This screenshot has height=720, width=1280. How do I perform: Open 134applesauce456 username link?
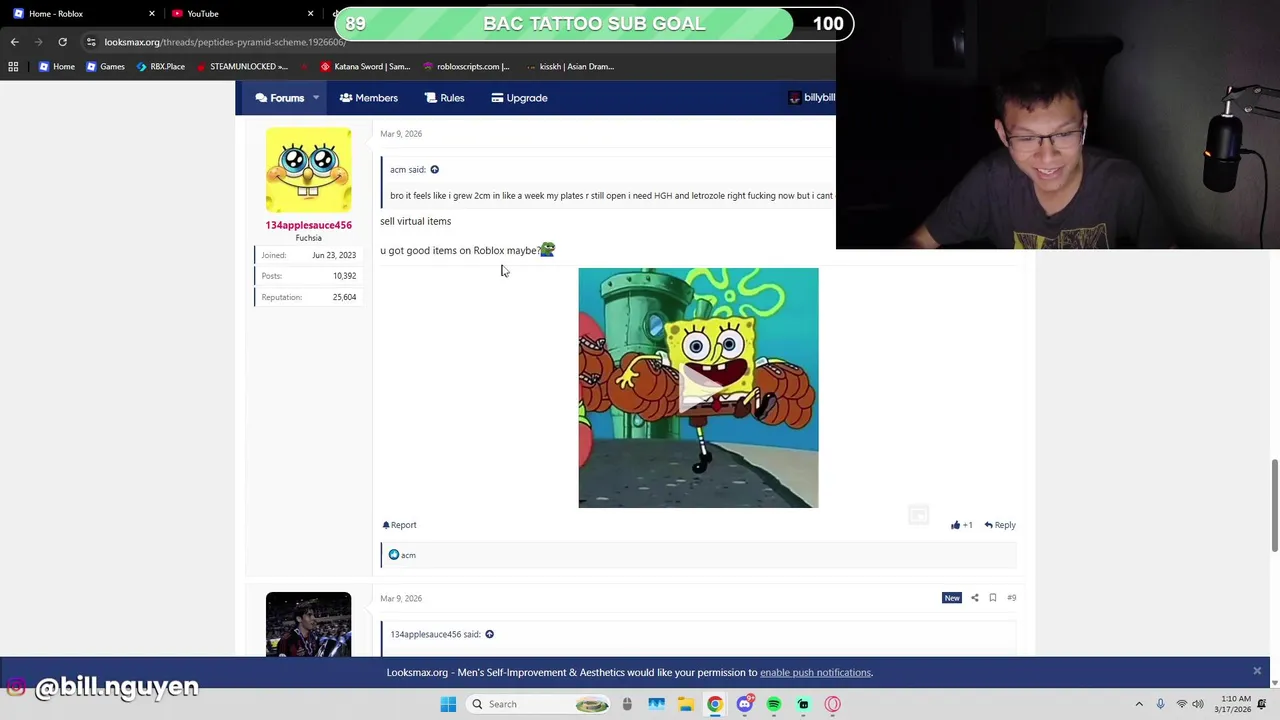pos(308,225)
